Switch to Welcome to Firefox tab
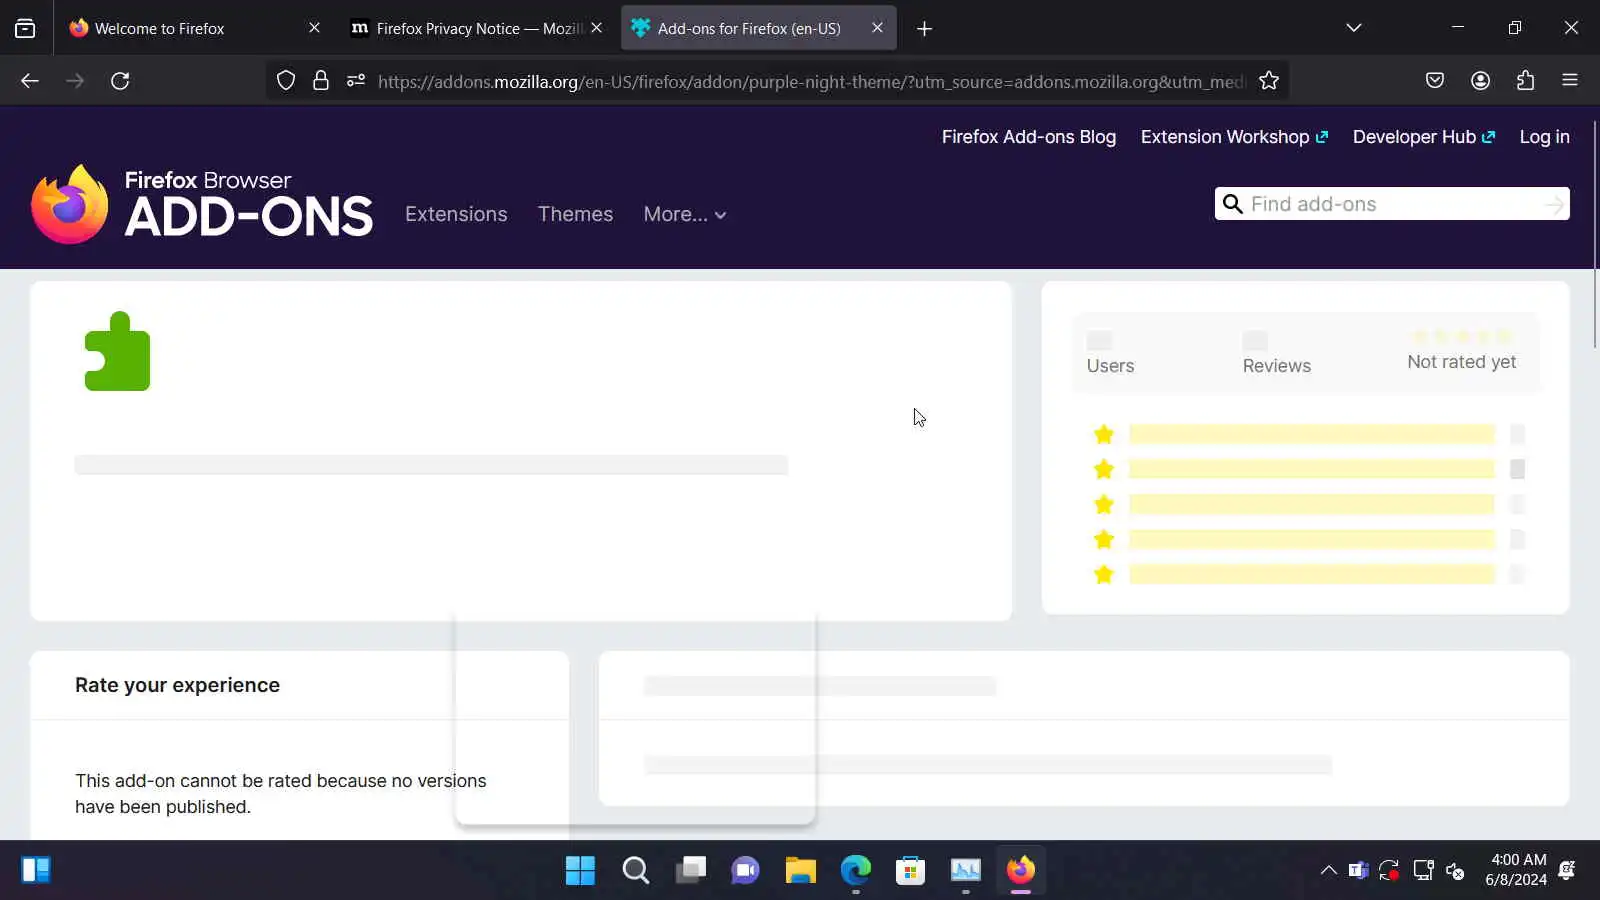Viewport: 1600px width, 900px height. [194, 28]
